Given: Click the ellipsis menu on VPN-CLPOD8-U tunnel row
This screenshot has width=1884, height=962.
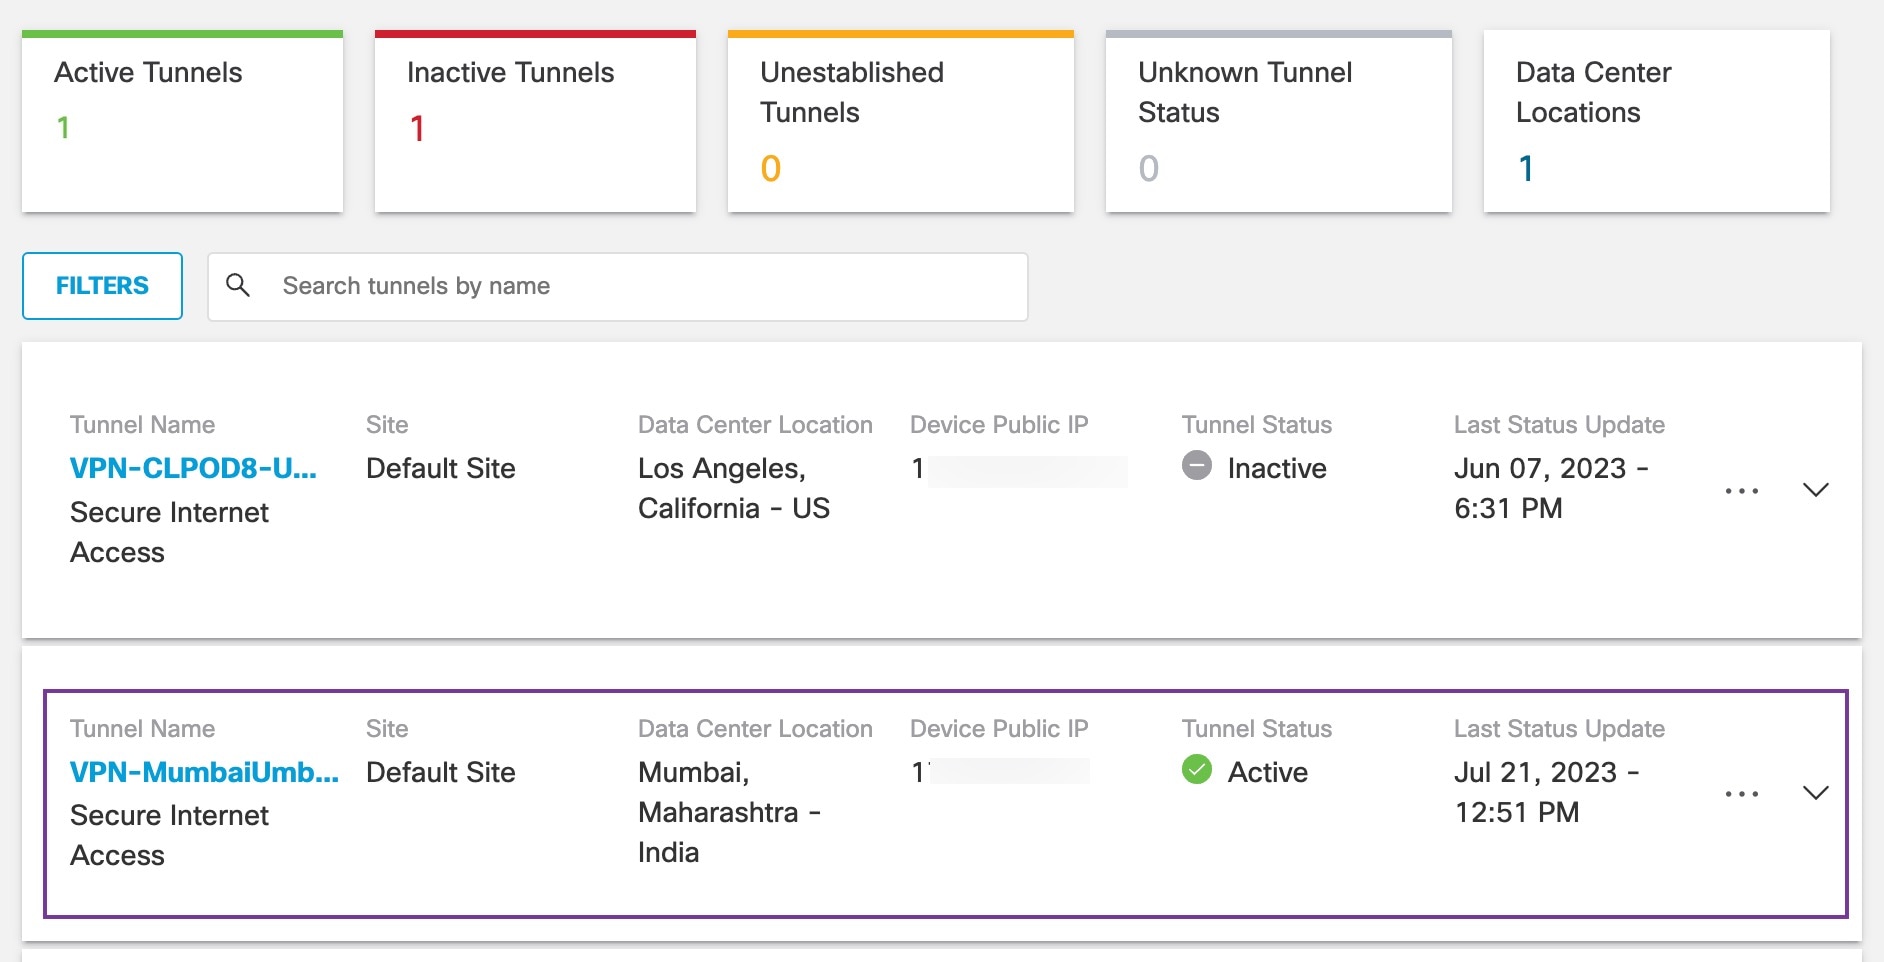Looking at the screenshot, I should point(1742,490).
